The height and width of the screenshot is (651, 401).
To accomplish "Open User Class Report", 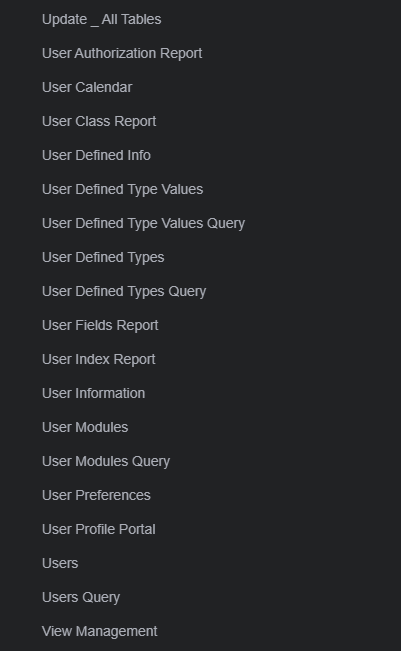I will (x=99, y=122).
